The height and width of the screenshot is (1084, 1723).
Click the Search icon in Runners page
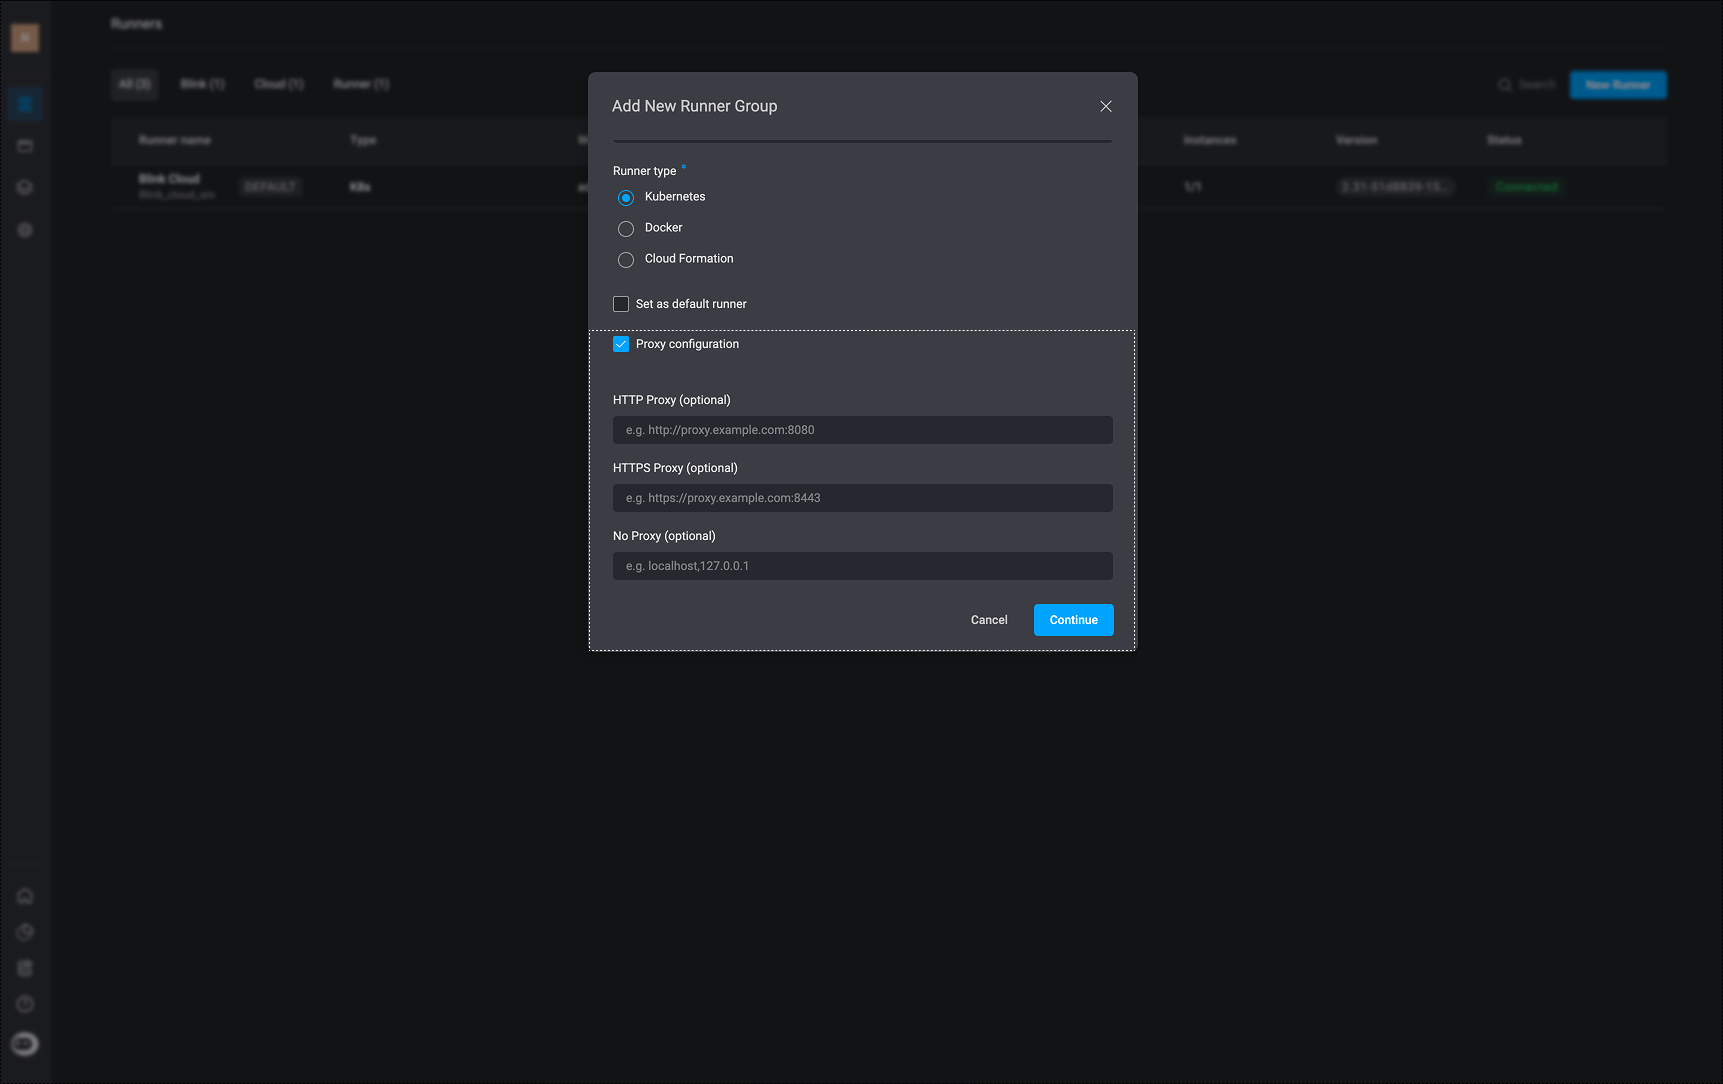pyautogui.click(x=1504, y=85)
